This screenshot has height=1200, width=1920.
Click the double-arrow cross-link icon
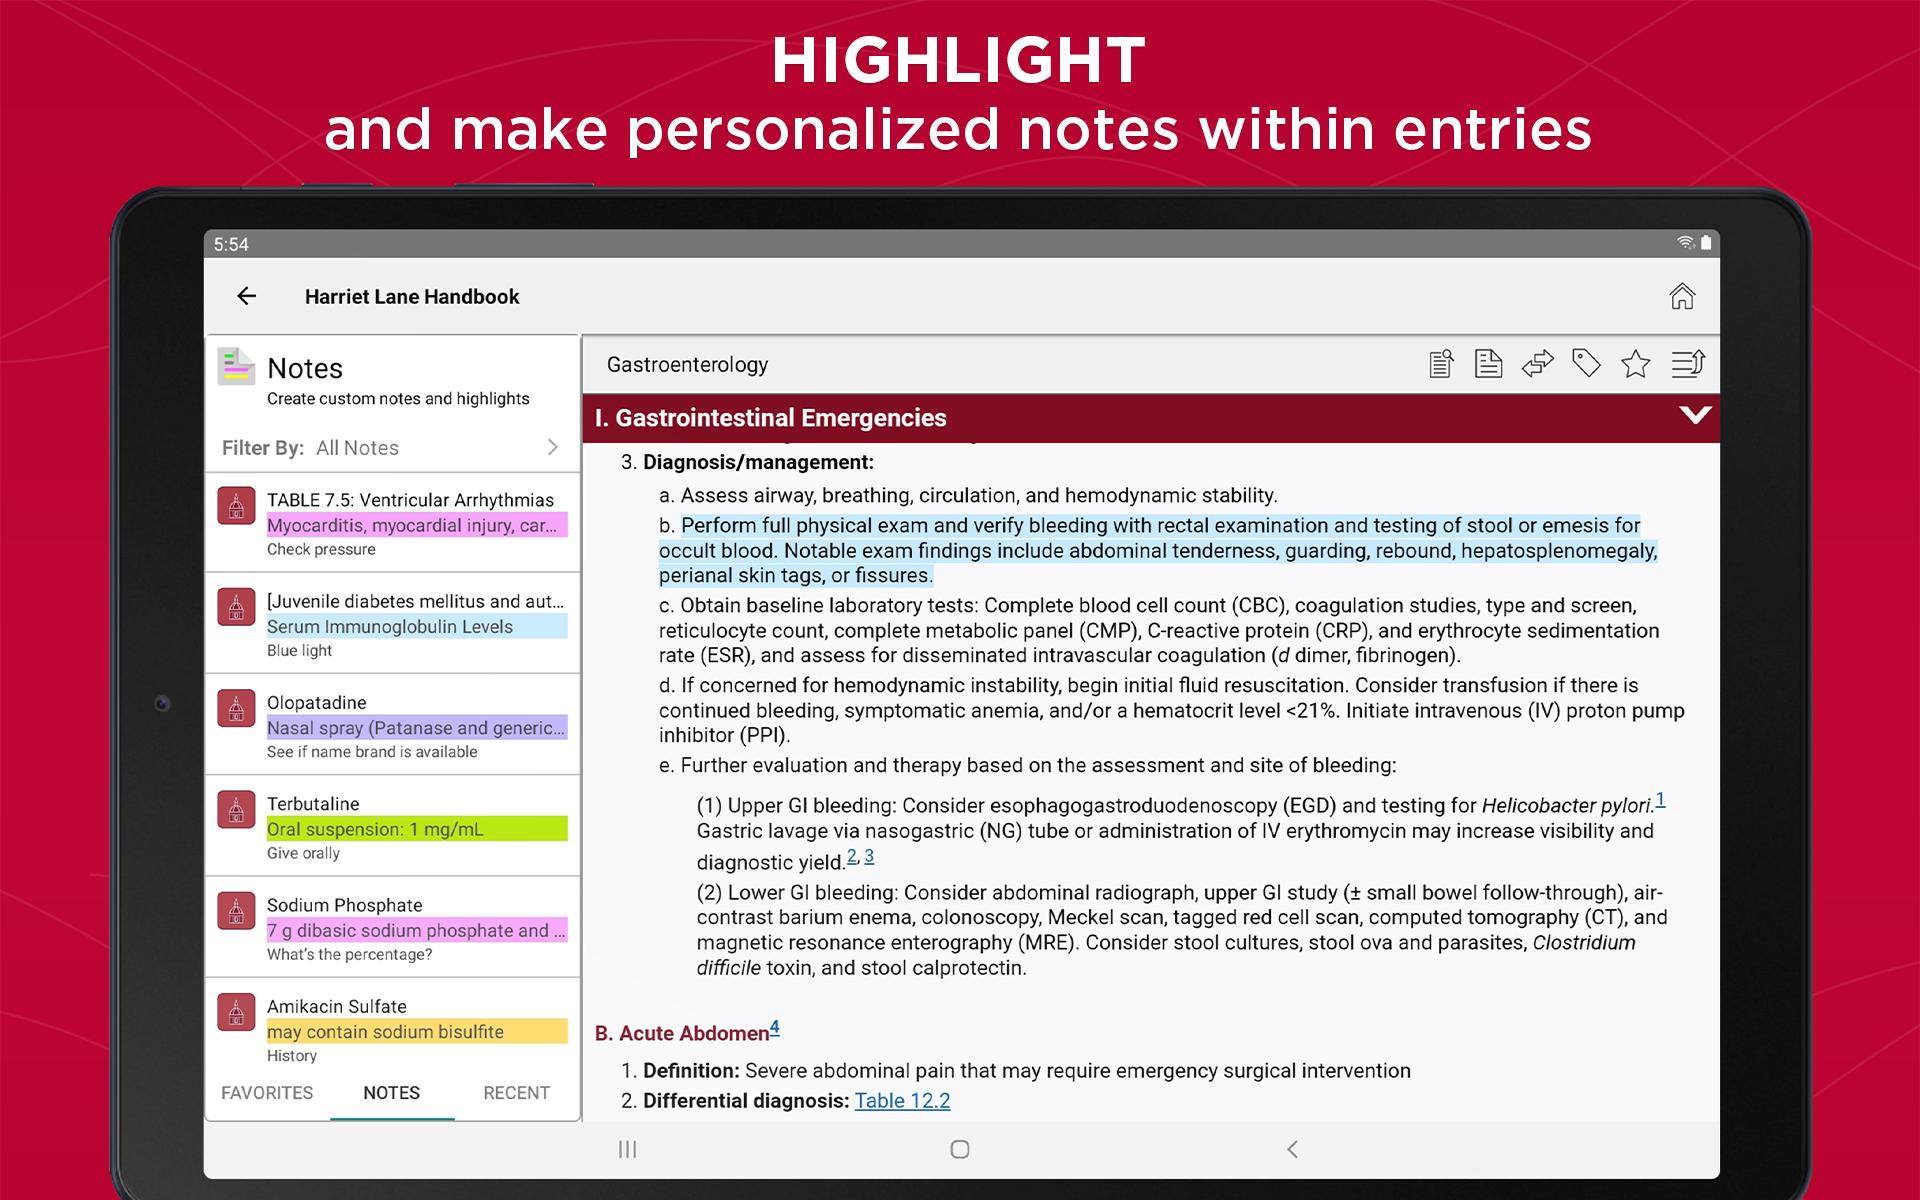1537,364
